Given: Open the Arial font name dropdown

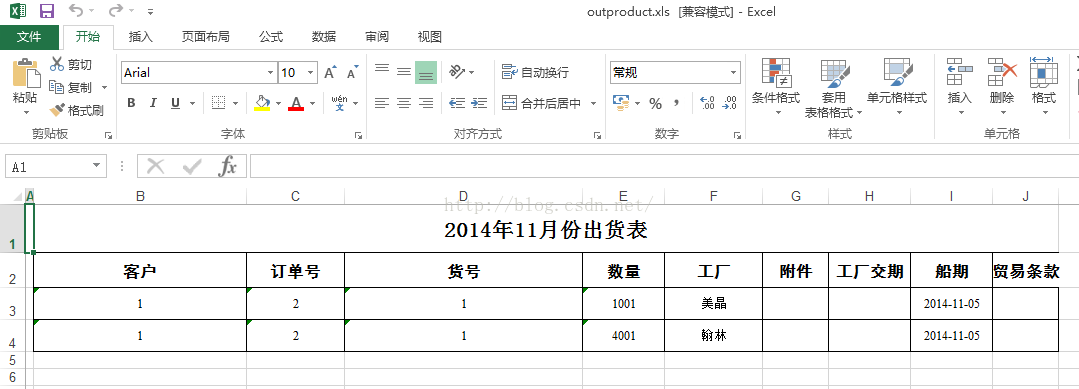Looking at the screenshot, I should click(x=270, y=72).
